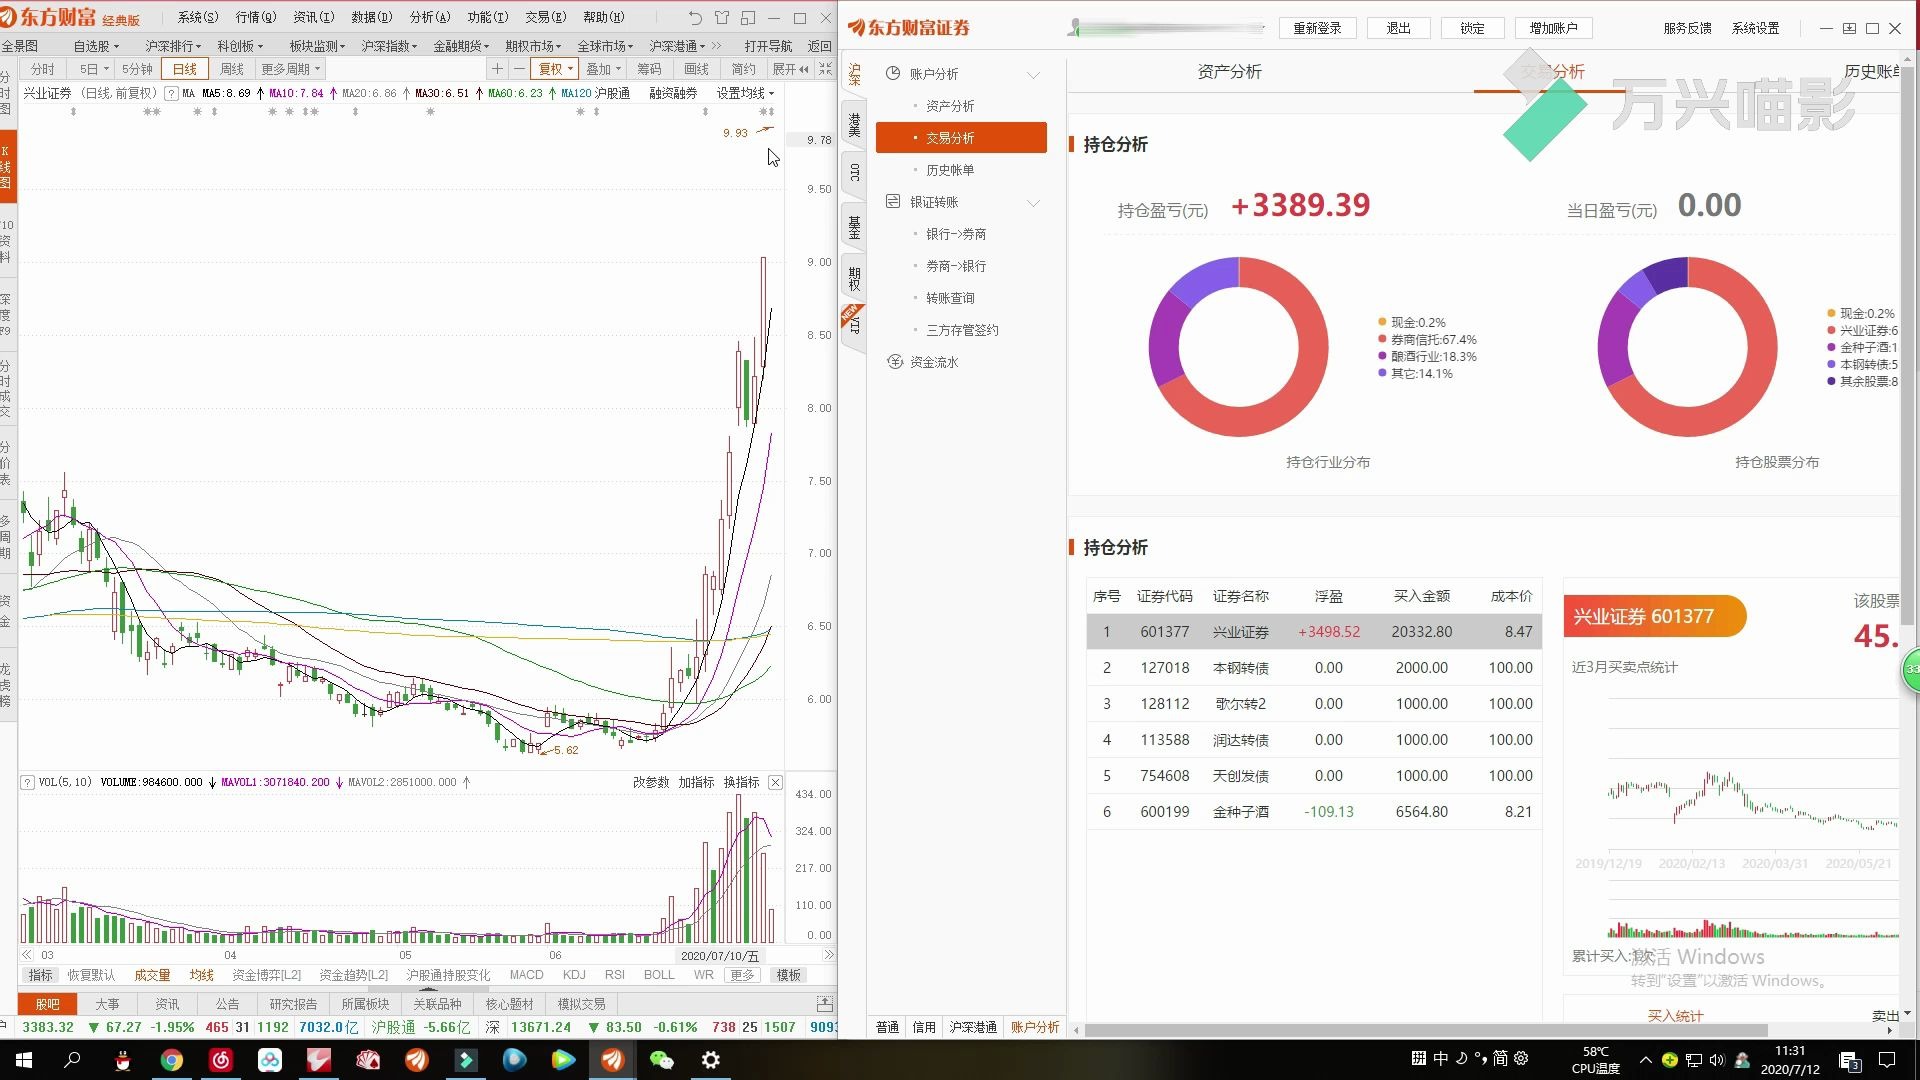Open the 叠加 dropdown
The height and width of the screenshot is (1080, 1920).
tap(603, 69)
